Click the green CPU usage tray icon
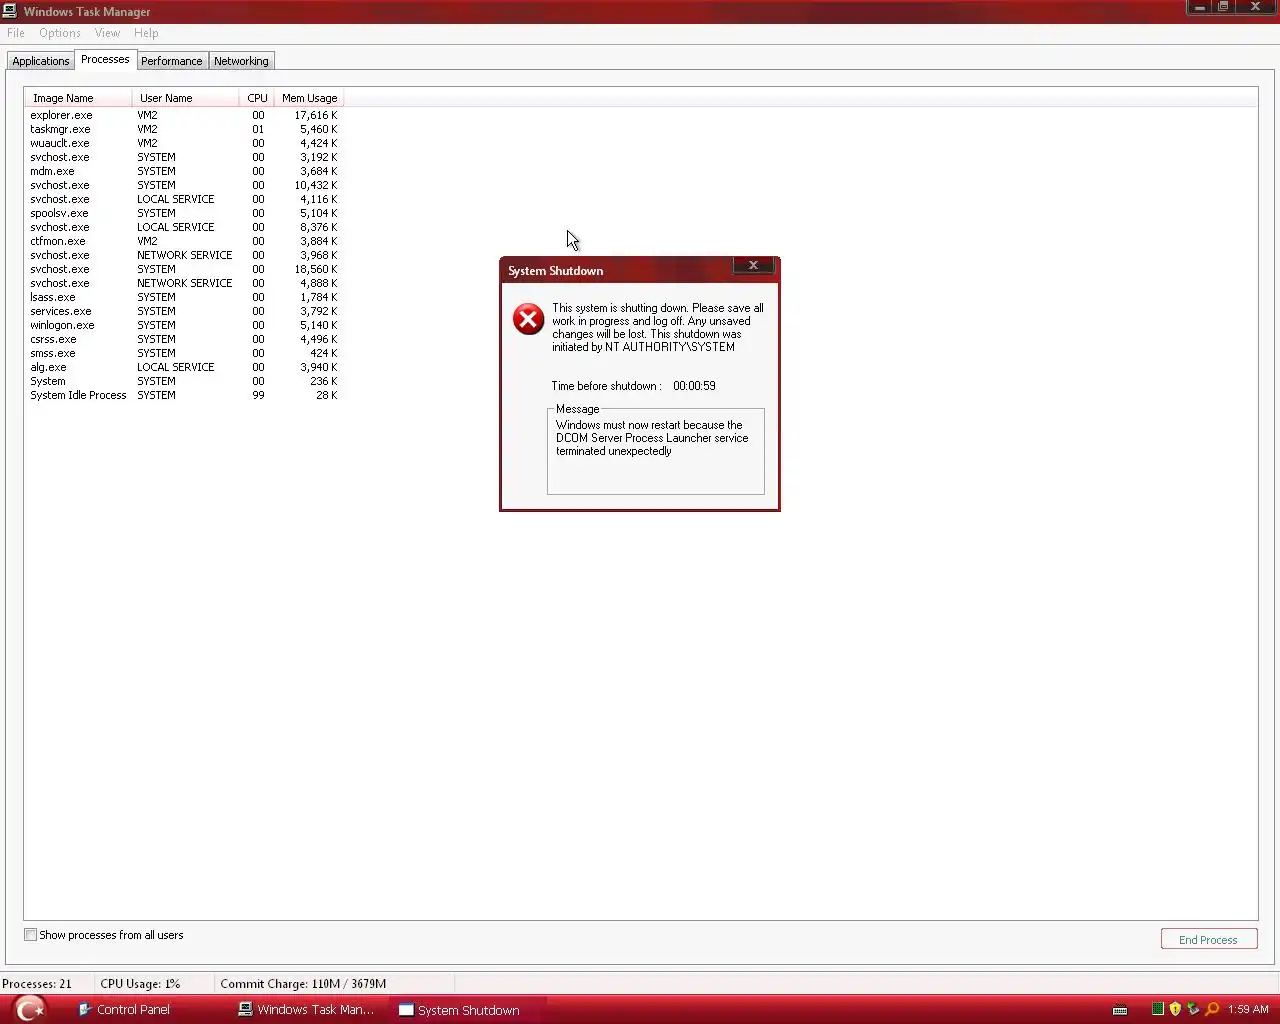 pyautogui.click(x=1158, y=1009)
